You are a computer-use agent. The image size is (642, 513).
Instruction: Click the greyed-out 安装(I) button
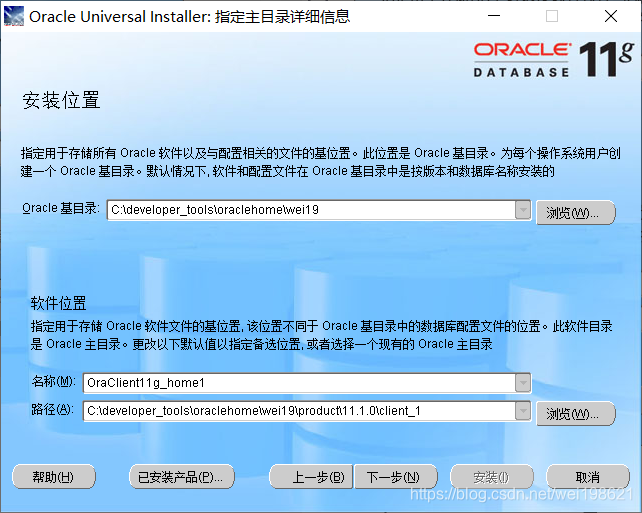(492, 477)
